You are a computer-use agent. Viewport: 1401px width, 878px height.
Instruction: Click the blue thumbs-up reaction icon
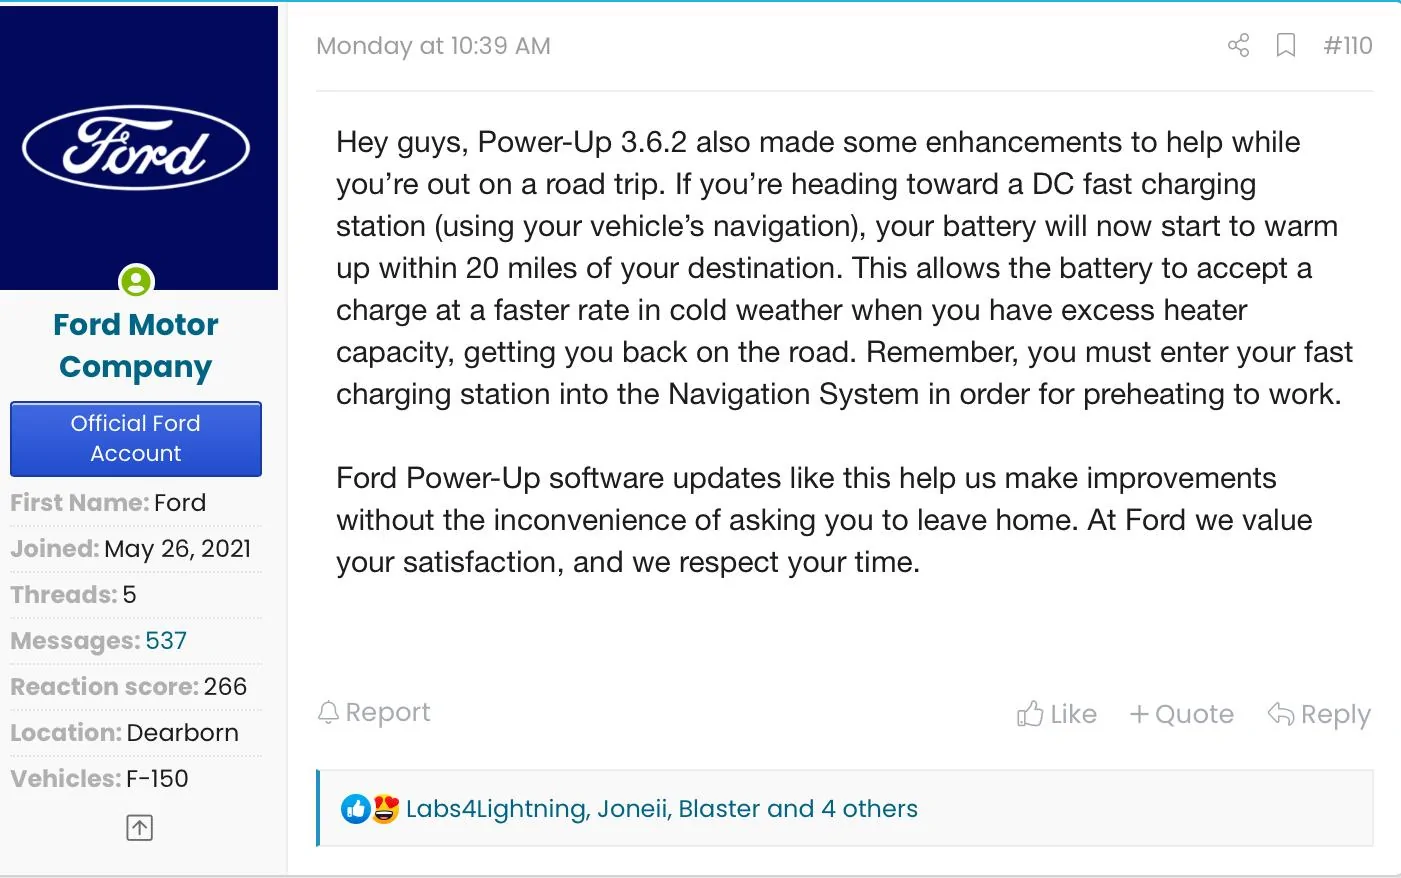click(355, 809)
